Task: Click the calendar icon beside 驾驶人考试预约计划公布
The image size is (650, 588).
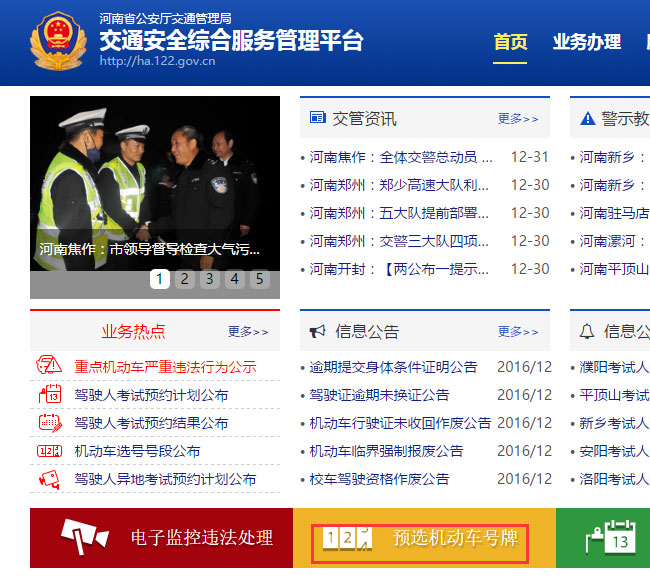Action: pyautogui.click(x=50, y=394)
